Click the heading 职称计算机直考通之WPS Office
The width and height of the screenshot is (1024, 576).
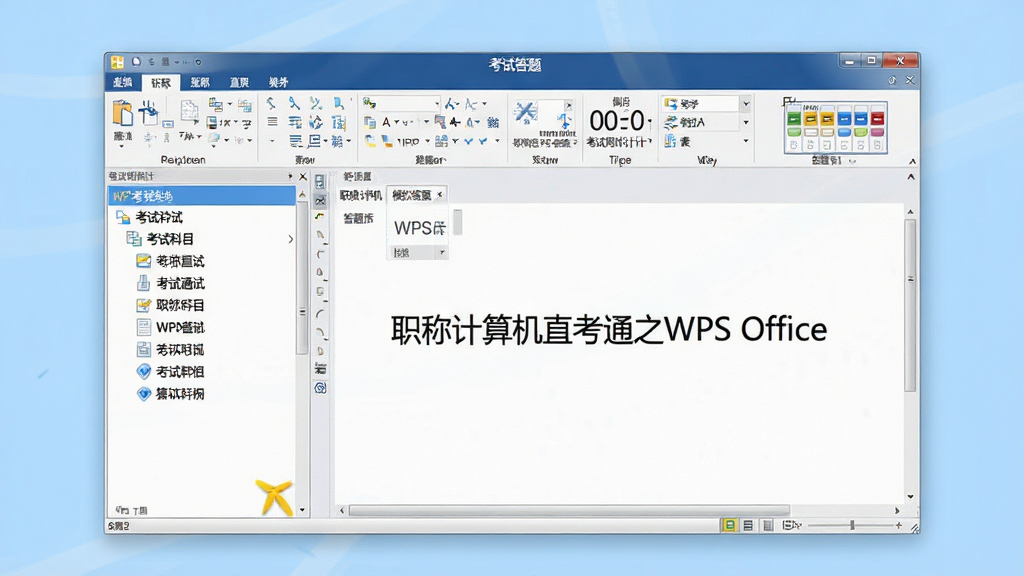[x=609, y=329]
